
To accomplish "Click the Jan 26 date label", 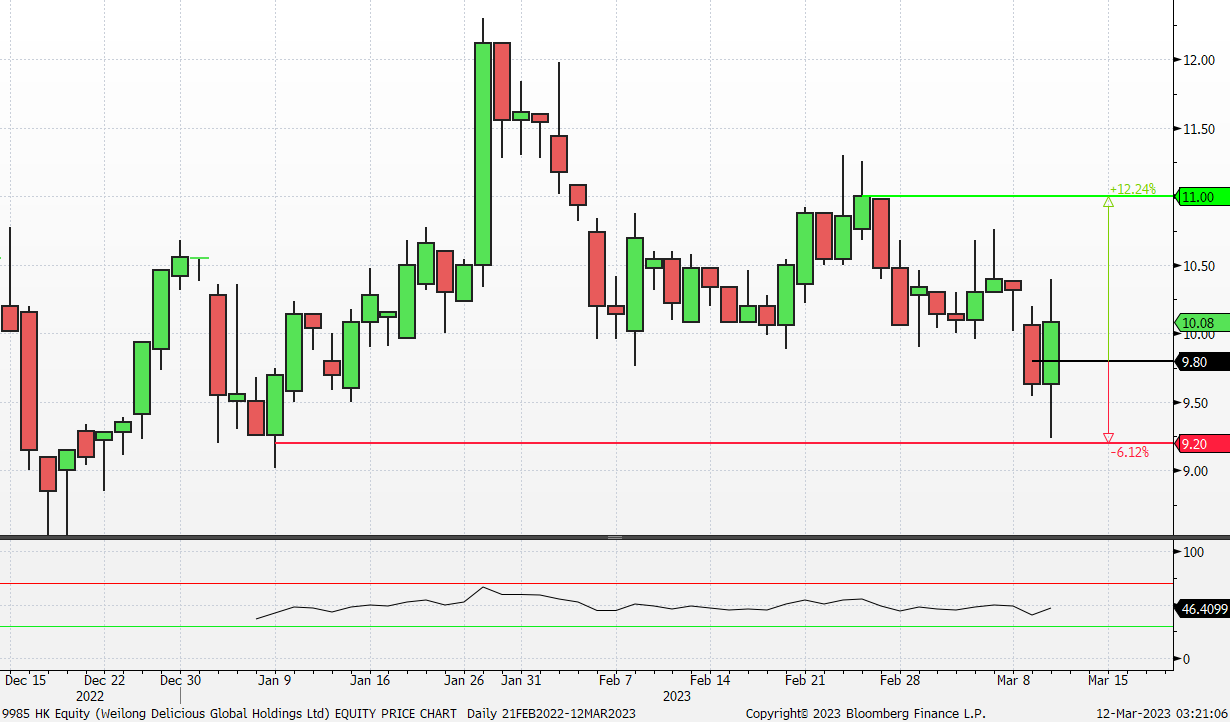I will click(465, 680).
